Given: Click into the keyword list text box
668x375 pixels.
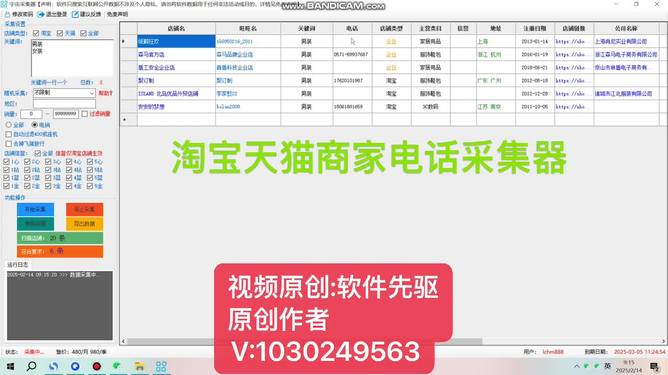Looking at the screenshot, I should point(72,58).
